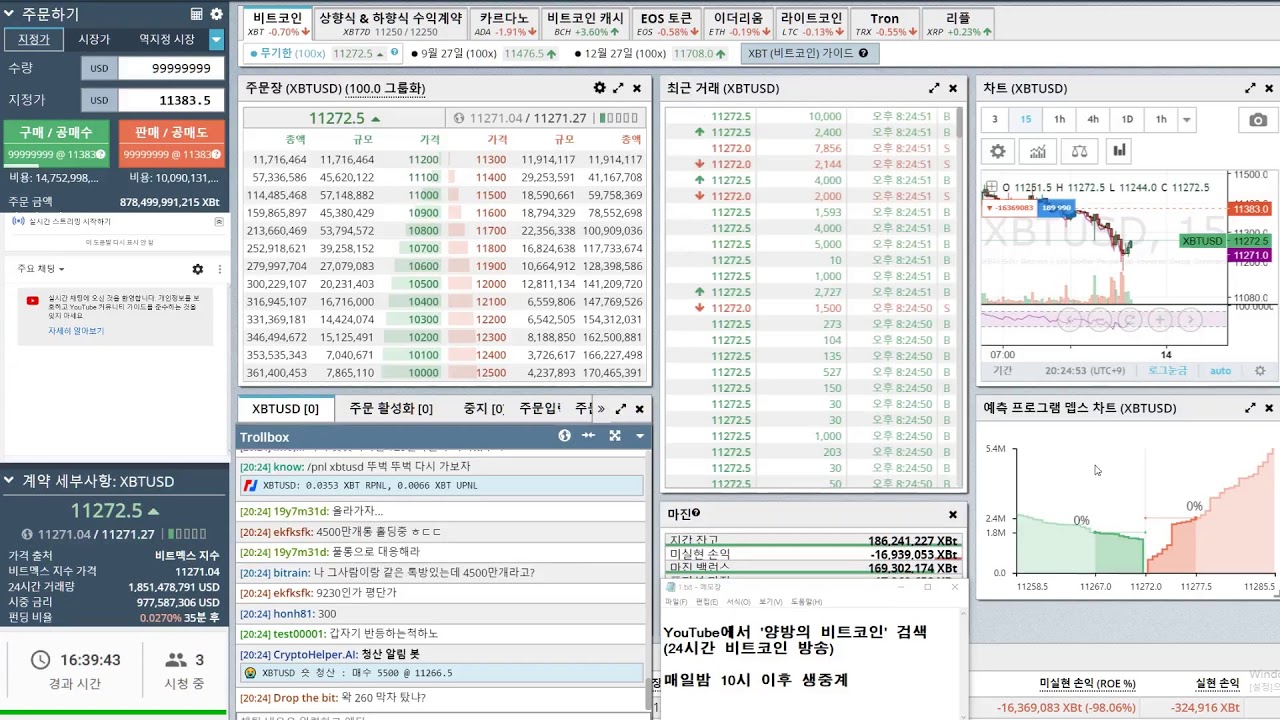This screenshot has width=1280, height=720.
Task: Click the Trollbox collapse-width arrows icon
Action: tap(588, 436)
